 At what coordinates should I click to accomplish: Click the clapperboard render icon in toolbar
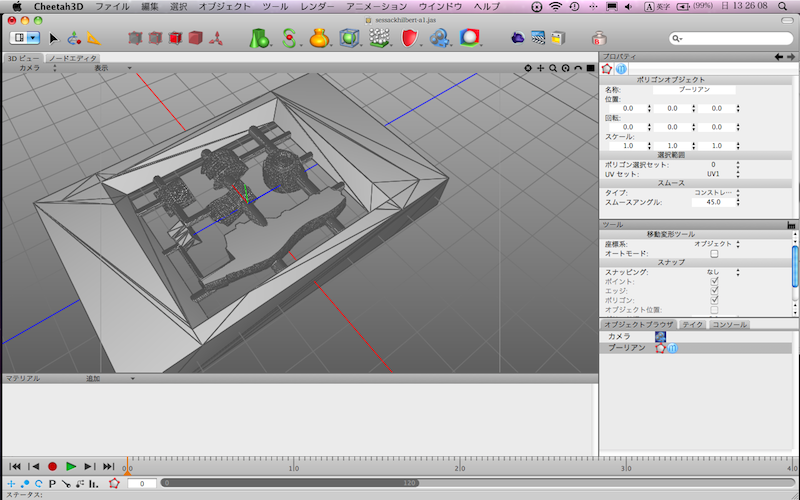point(538,38)
